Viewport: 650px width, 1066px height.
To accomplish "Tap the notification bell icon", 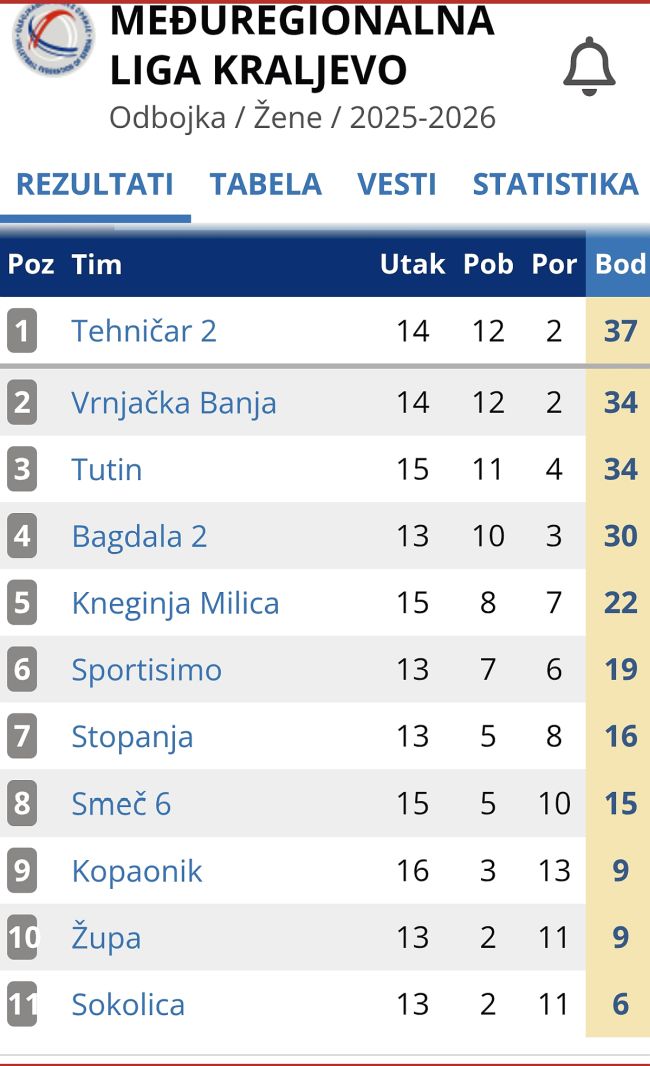I will coord(589,67).
